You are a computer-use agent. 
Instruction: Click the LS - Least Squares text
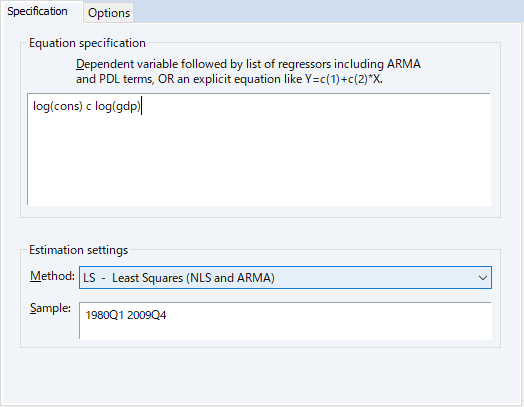pos(179,278)
